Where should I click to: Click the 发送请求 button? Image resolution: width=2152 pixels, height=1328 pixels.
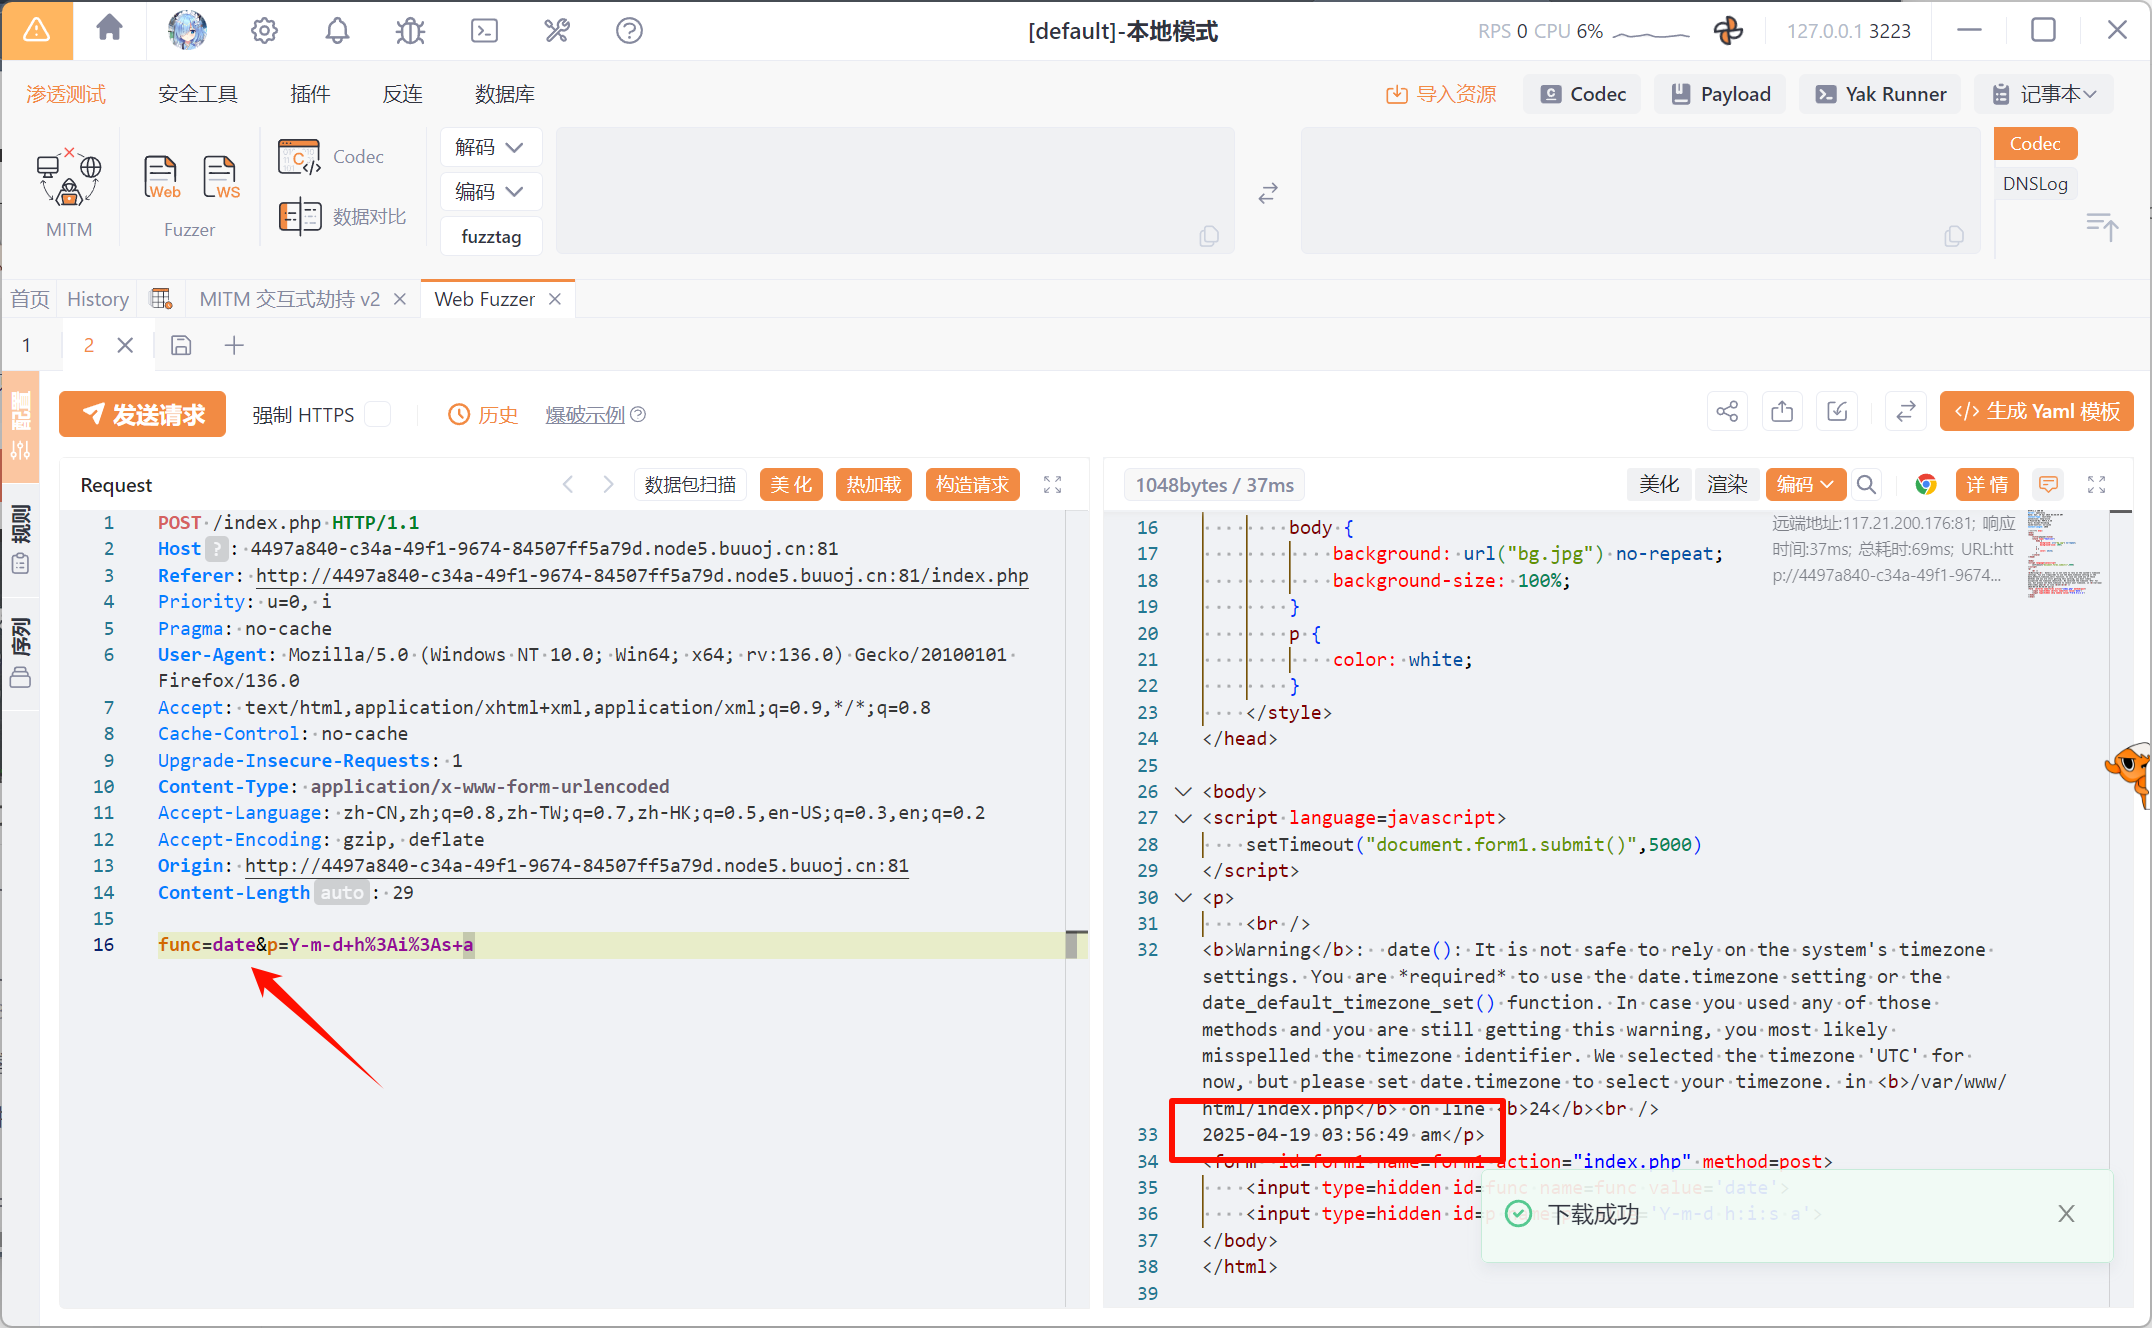[x=142, y=414]
